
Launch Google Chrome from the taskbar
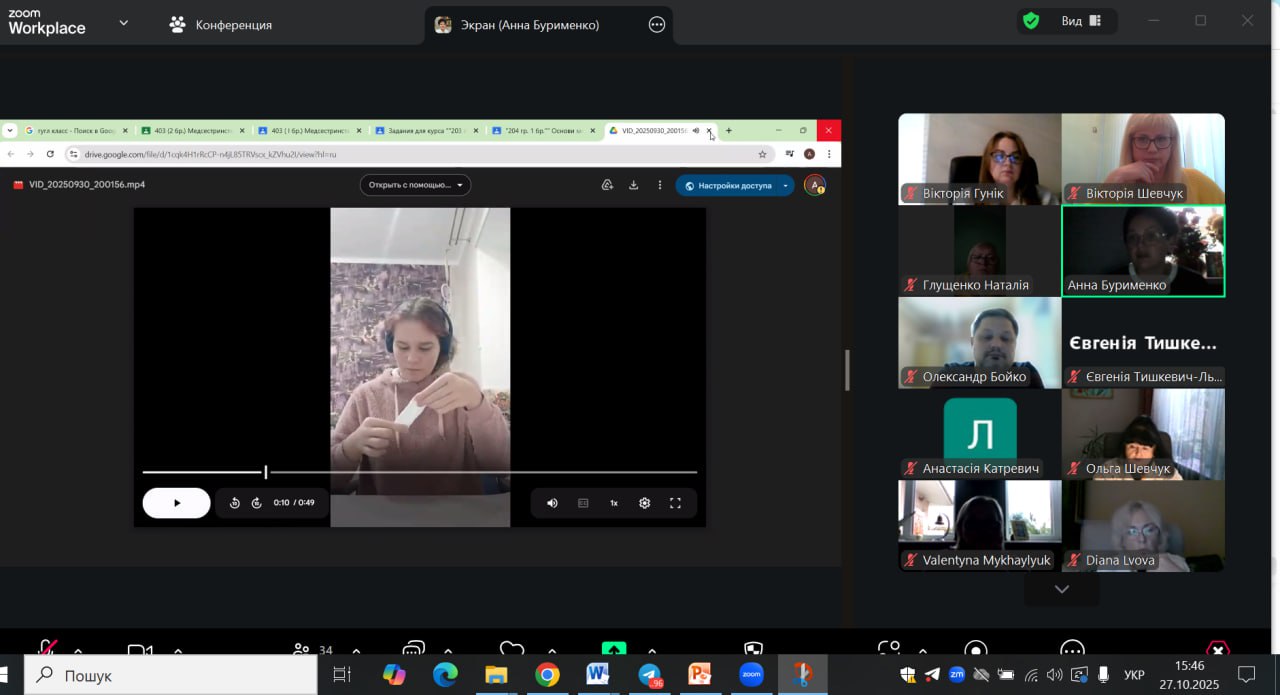547,676
